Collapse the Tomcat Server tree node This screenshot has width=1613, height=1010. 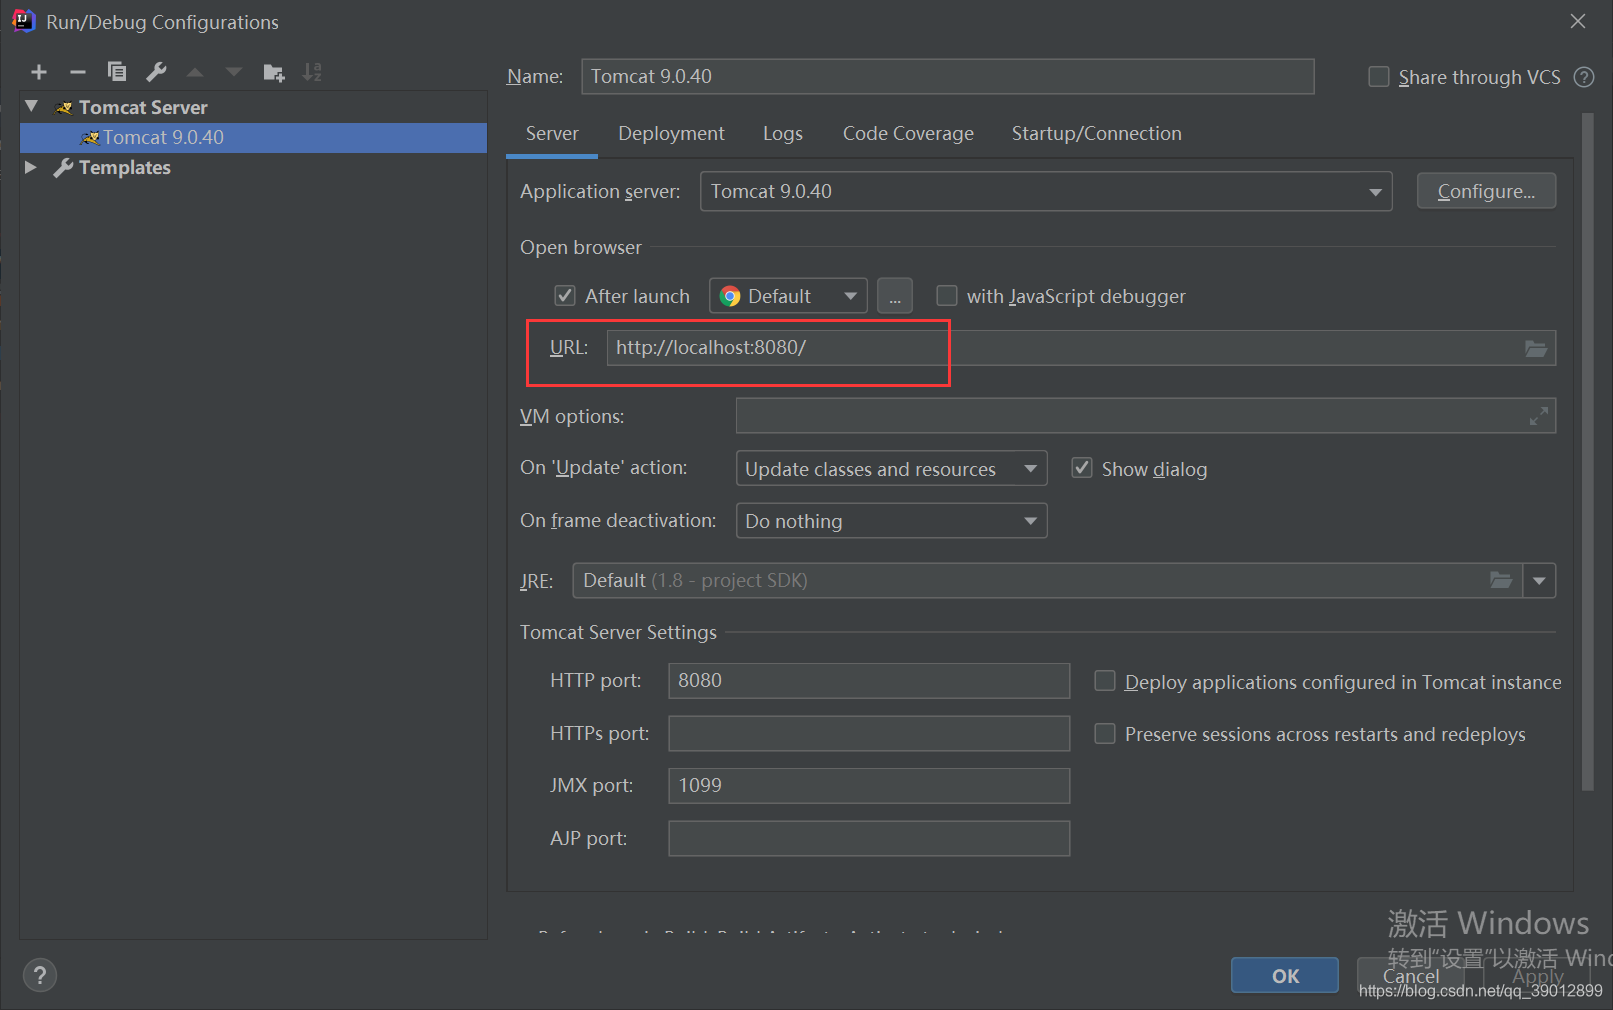point(31,106)
